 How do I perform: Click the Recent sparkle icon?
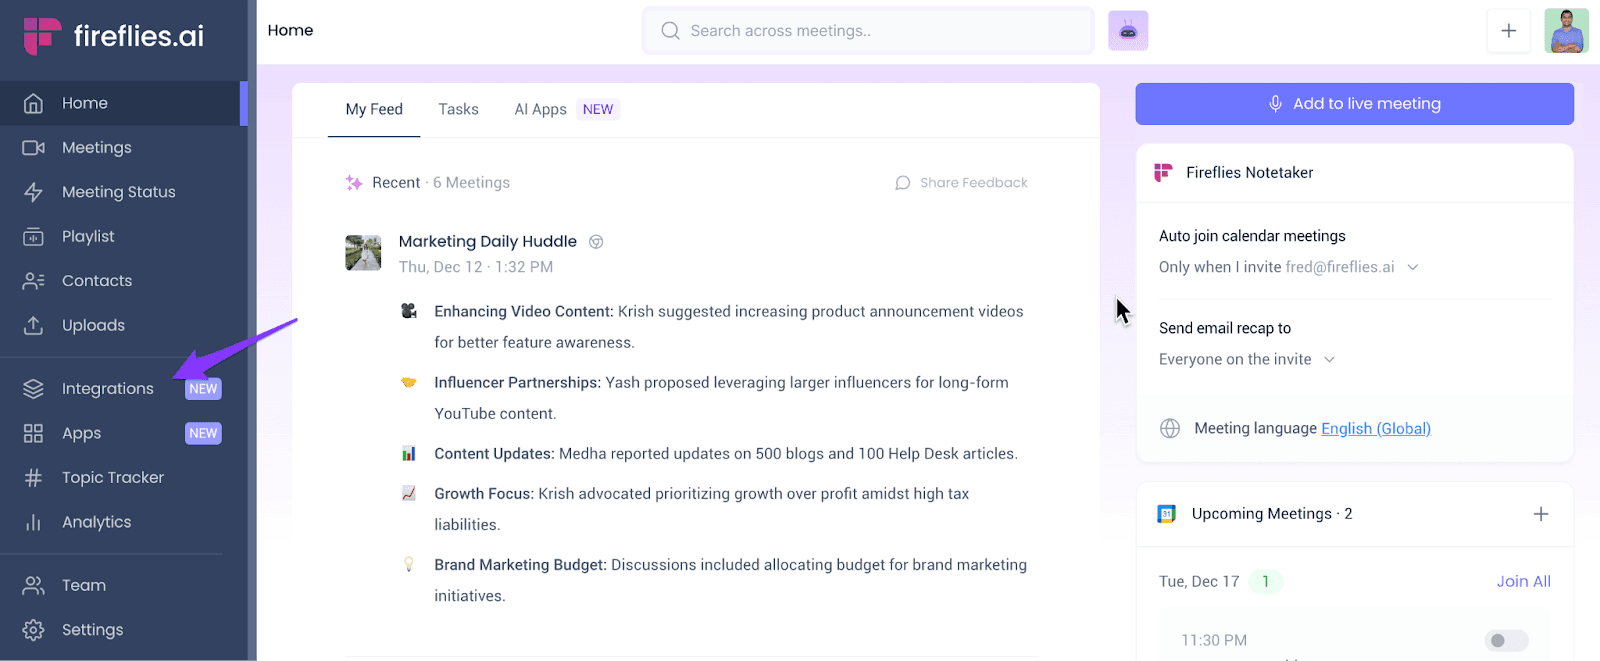[x=354, y=183]
